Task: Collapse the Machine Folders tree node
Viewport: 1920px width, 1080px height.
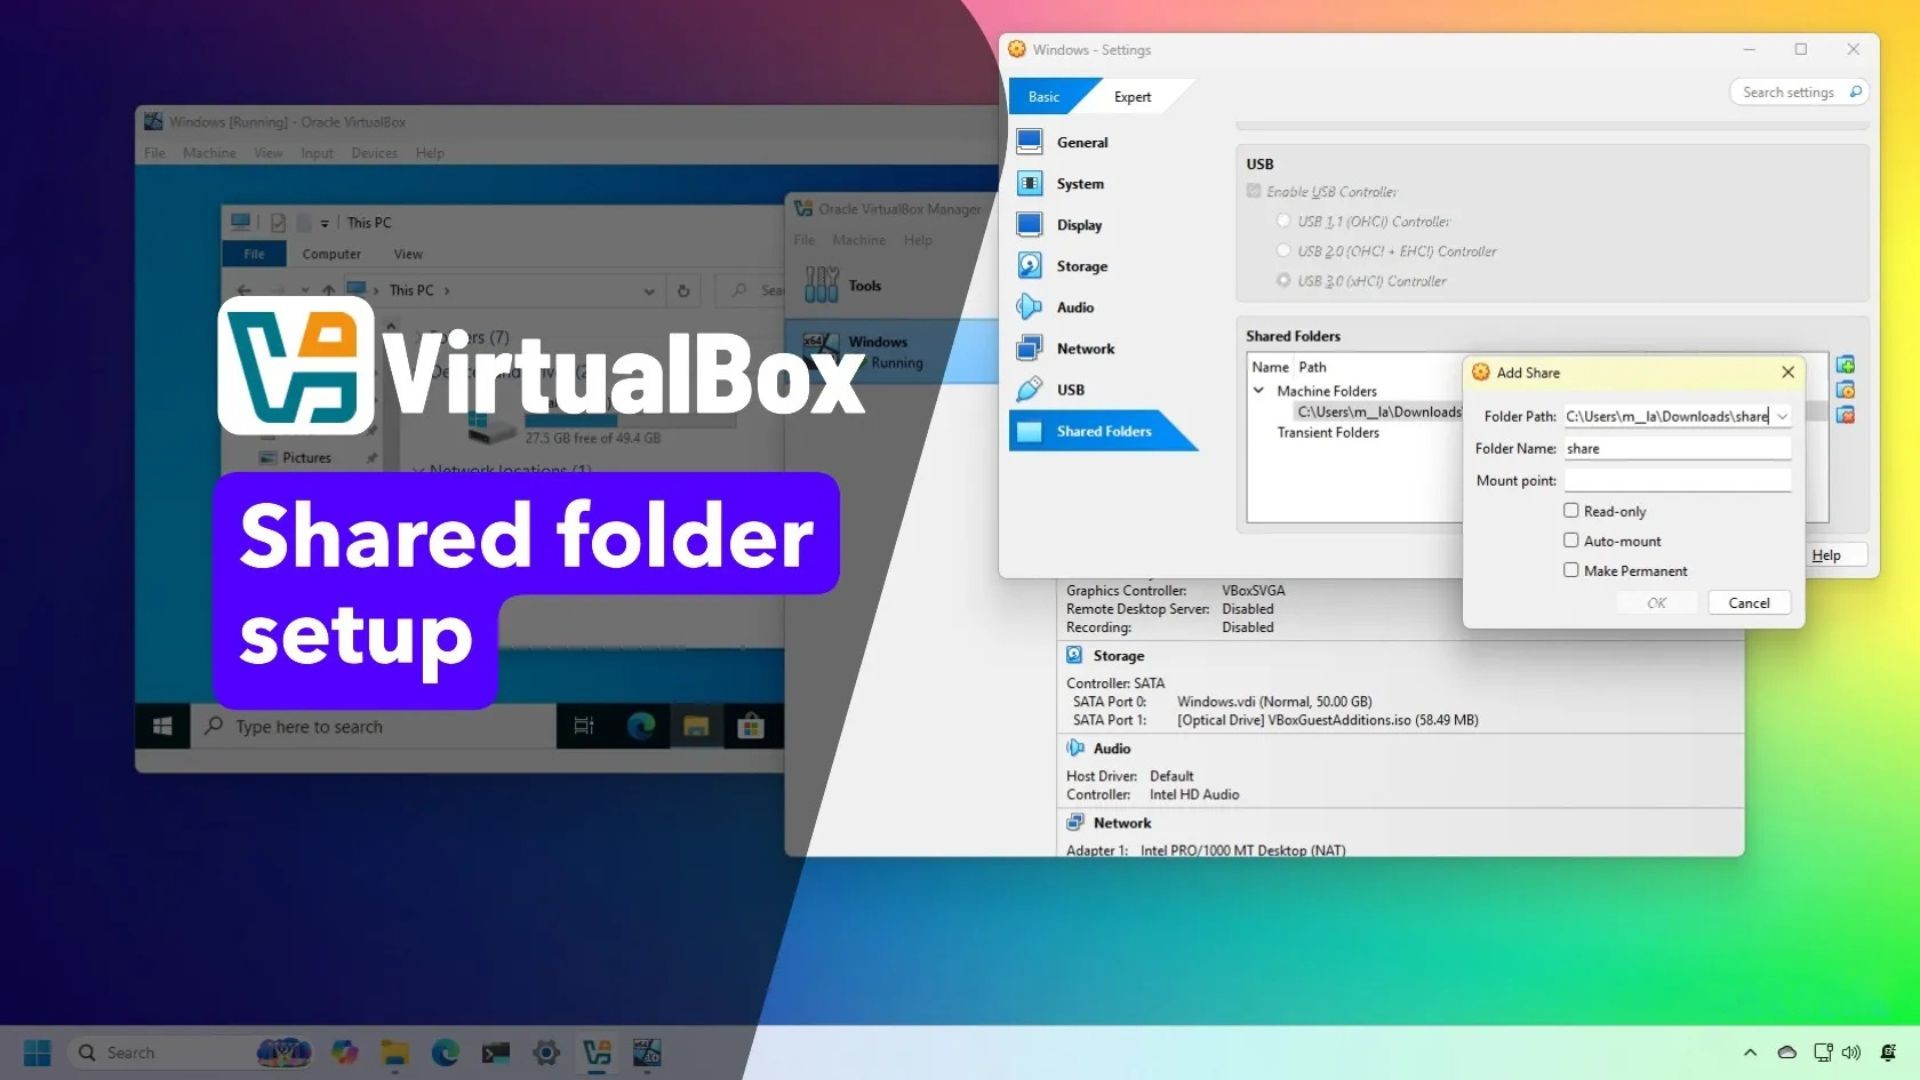Action: (x=1259, y=391)
